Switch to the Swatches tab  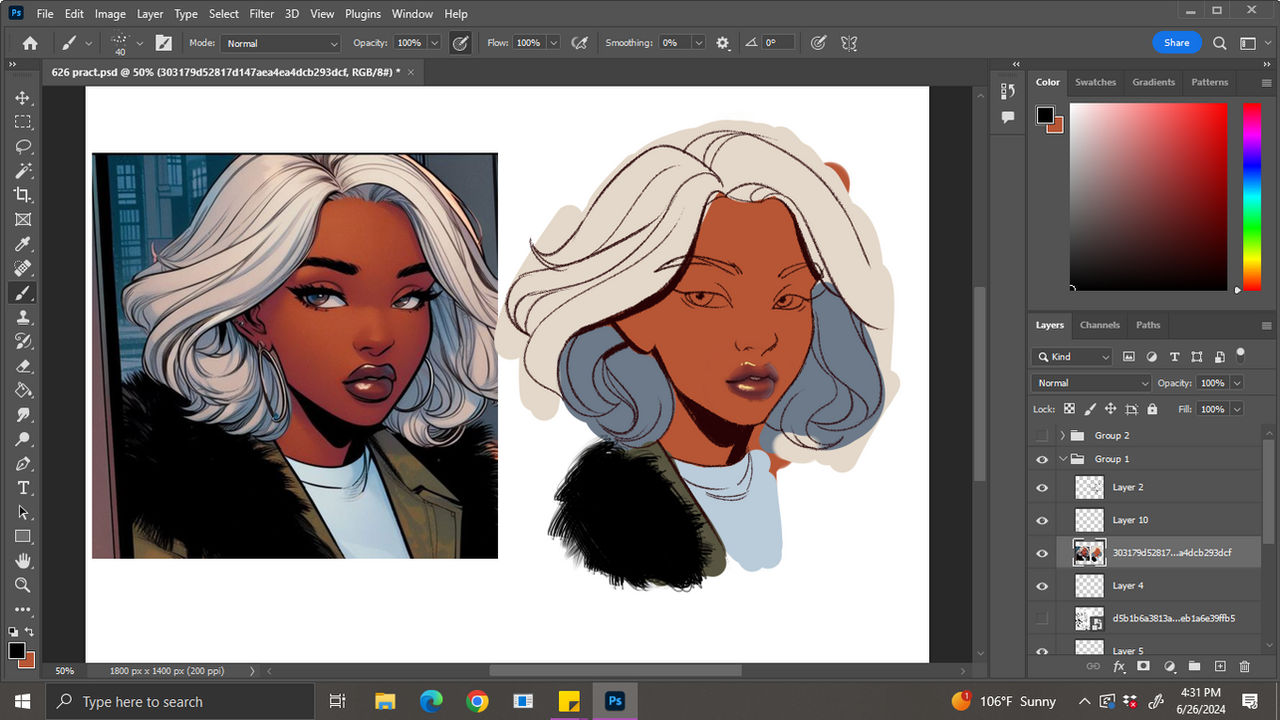pyautogui.click(x=1095, y=82)
